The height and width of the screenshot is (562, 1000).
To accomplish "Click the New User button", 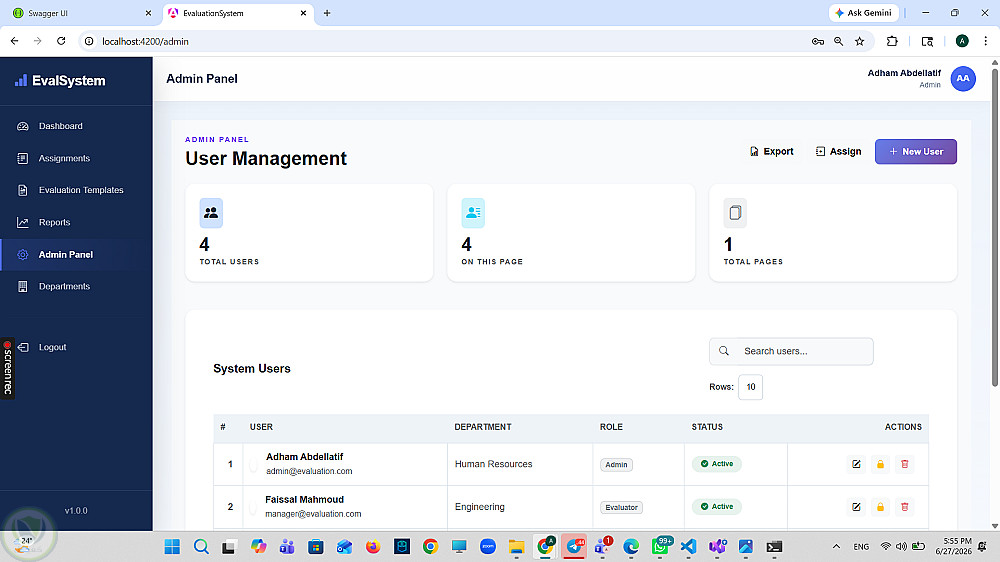I will point(915,152).
